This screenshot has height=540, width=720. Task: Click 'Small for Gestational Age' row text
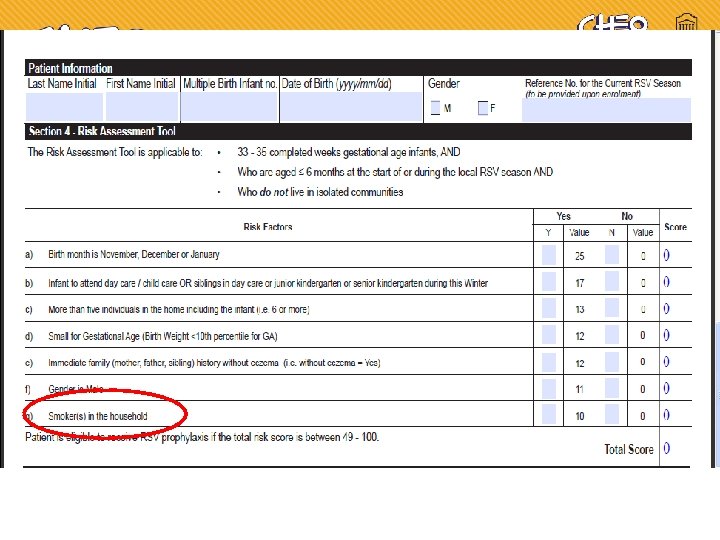tap(163, 336)
